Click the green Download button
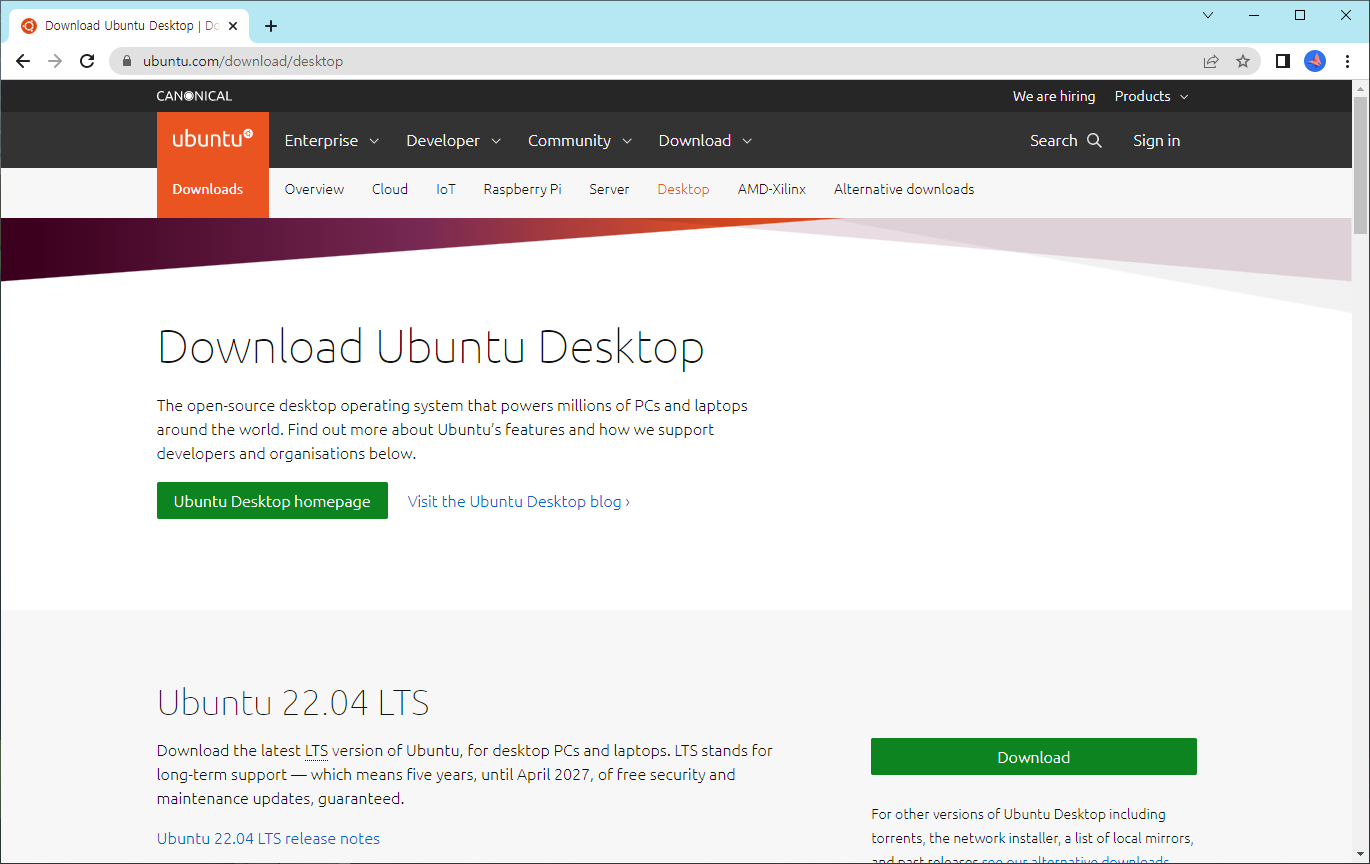Image resolution: width=1370 pixels, height=864 pixels. coord(1034,757)
